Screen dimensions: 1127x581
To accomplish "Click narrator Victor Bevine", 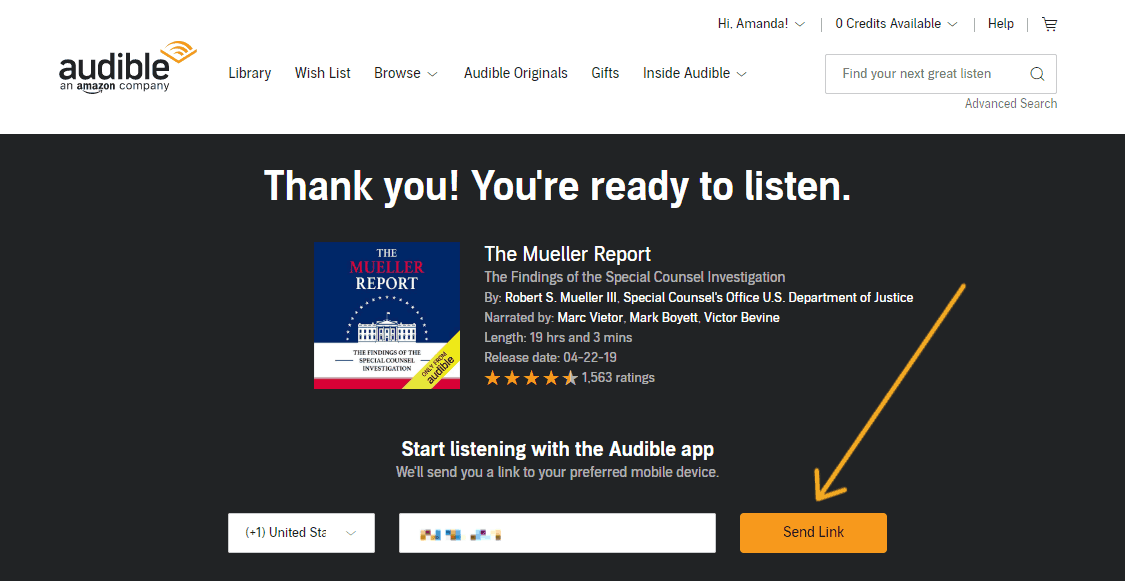I will (x=742, y=318).
